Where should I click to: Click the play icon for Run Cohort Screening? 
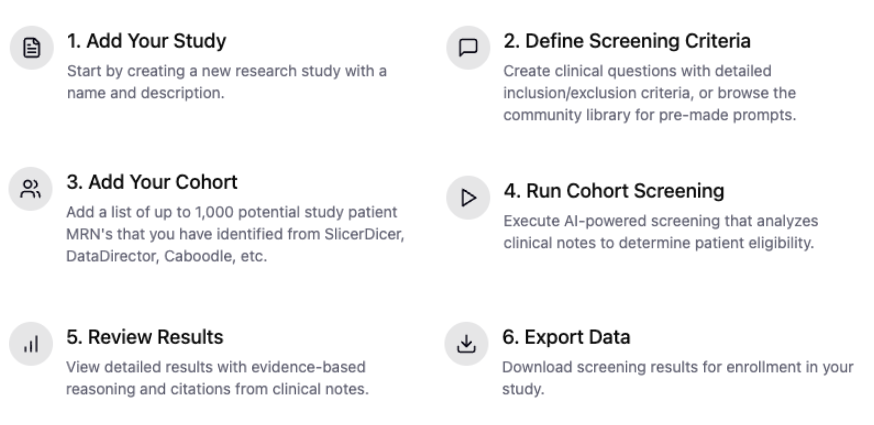click(468, 197)
